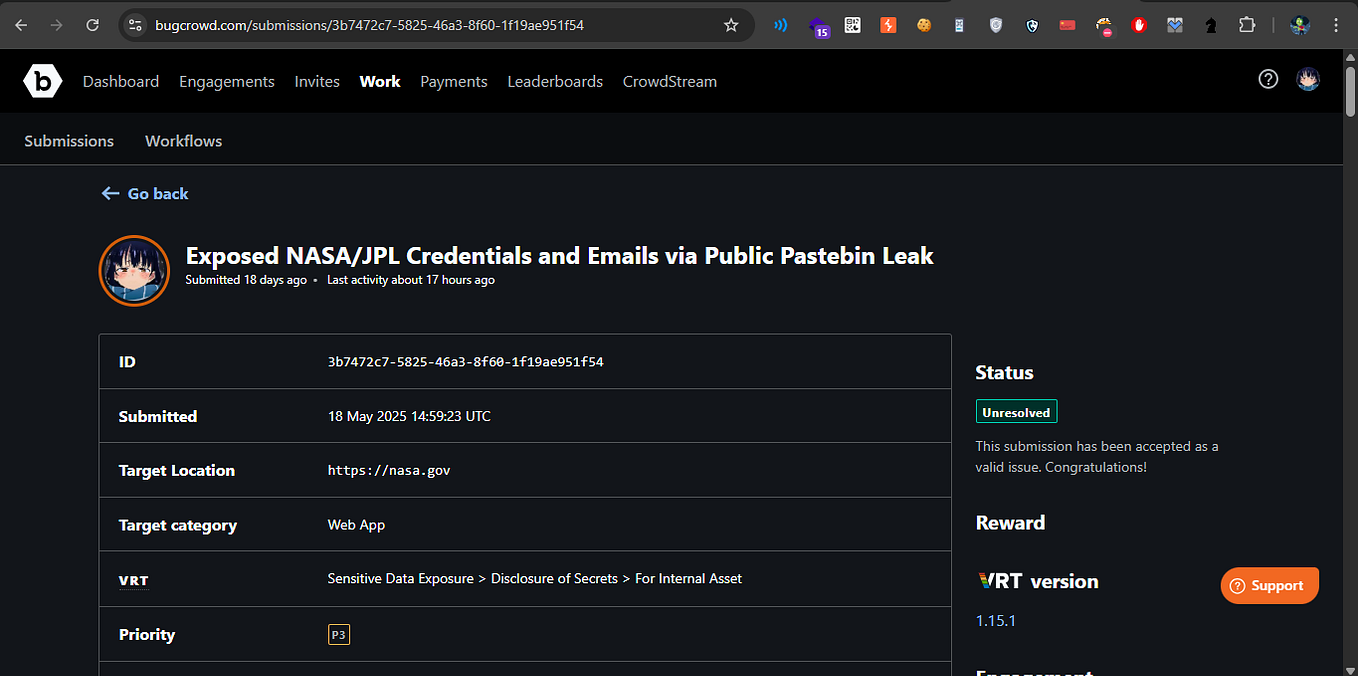Open the Chrome three-dot menu
1358x676 pixels.
[1336, 25]
